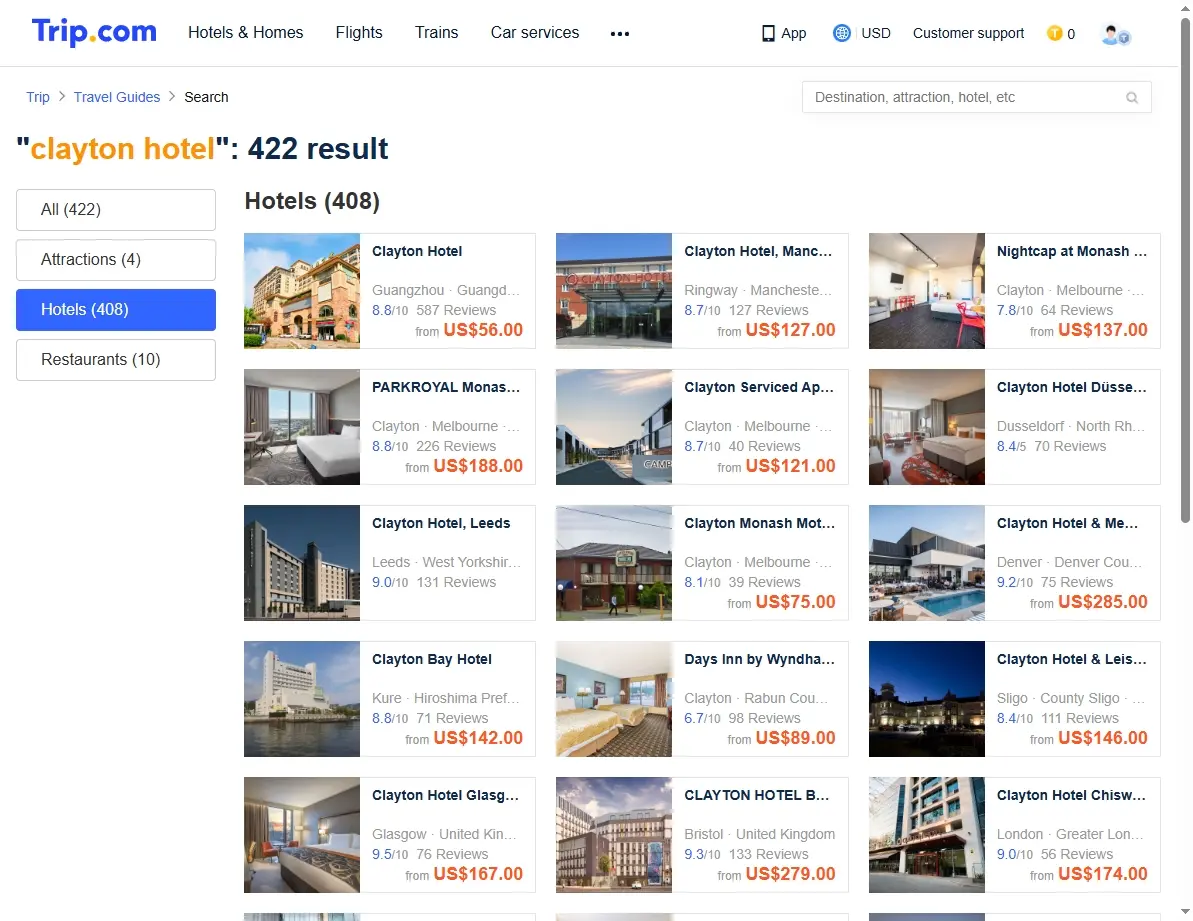The image size is (1193, 921).
Task: Open Clayton Hotel, Leeds photo
Action: pyautogui.click(x=302, y=564)
